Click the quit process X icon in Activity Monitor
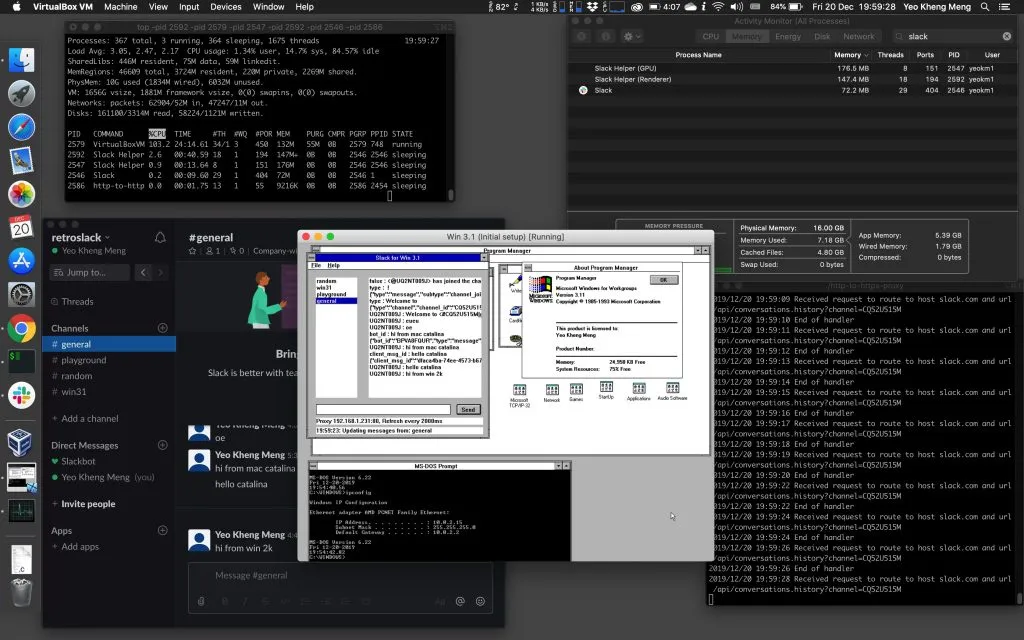1024x640 pixels. (x=580, y=36)
